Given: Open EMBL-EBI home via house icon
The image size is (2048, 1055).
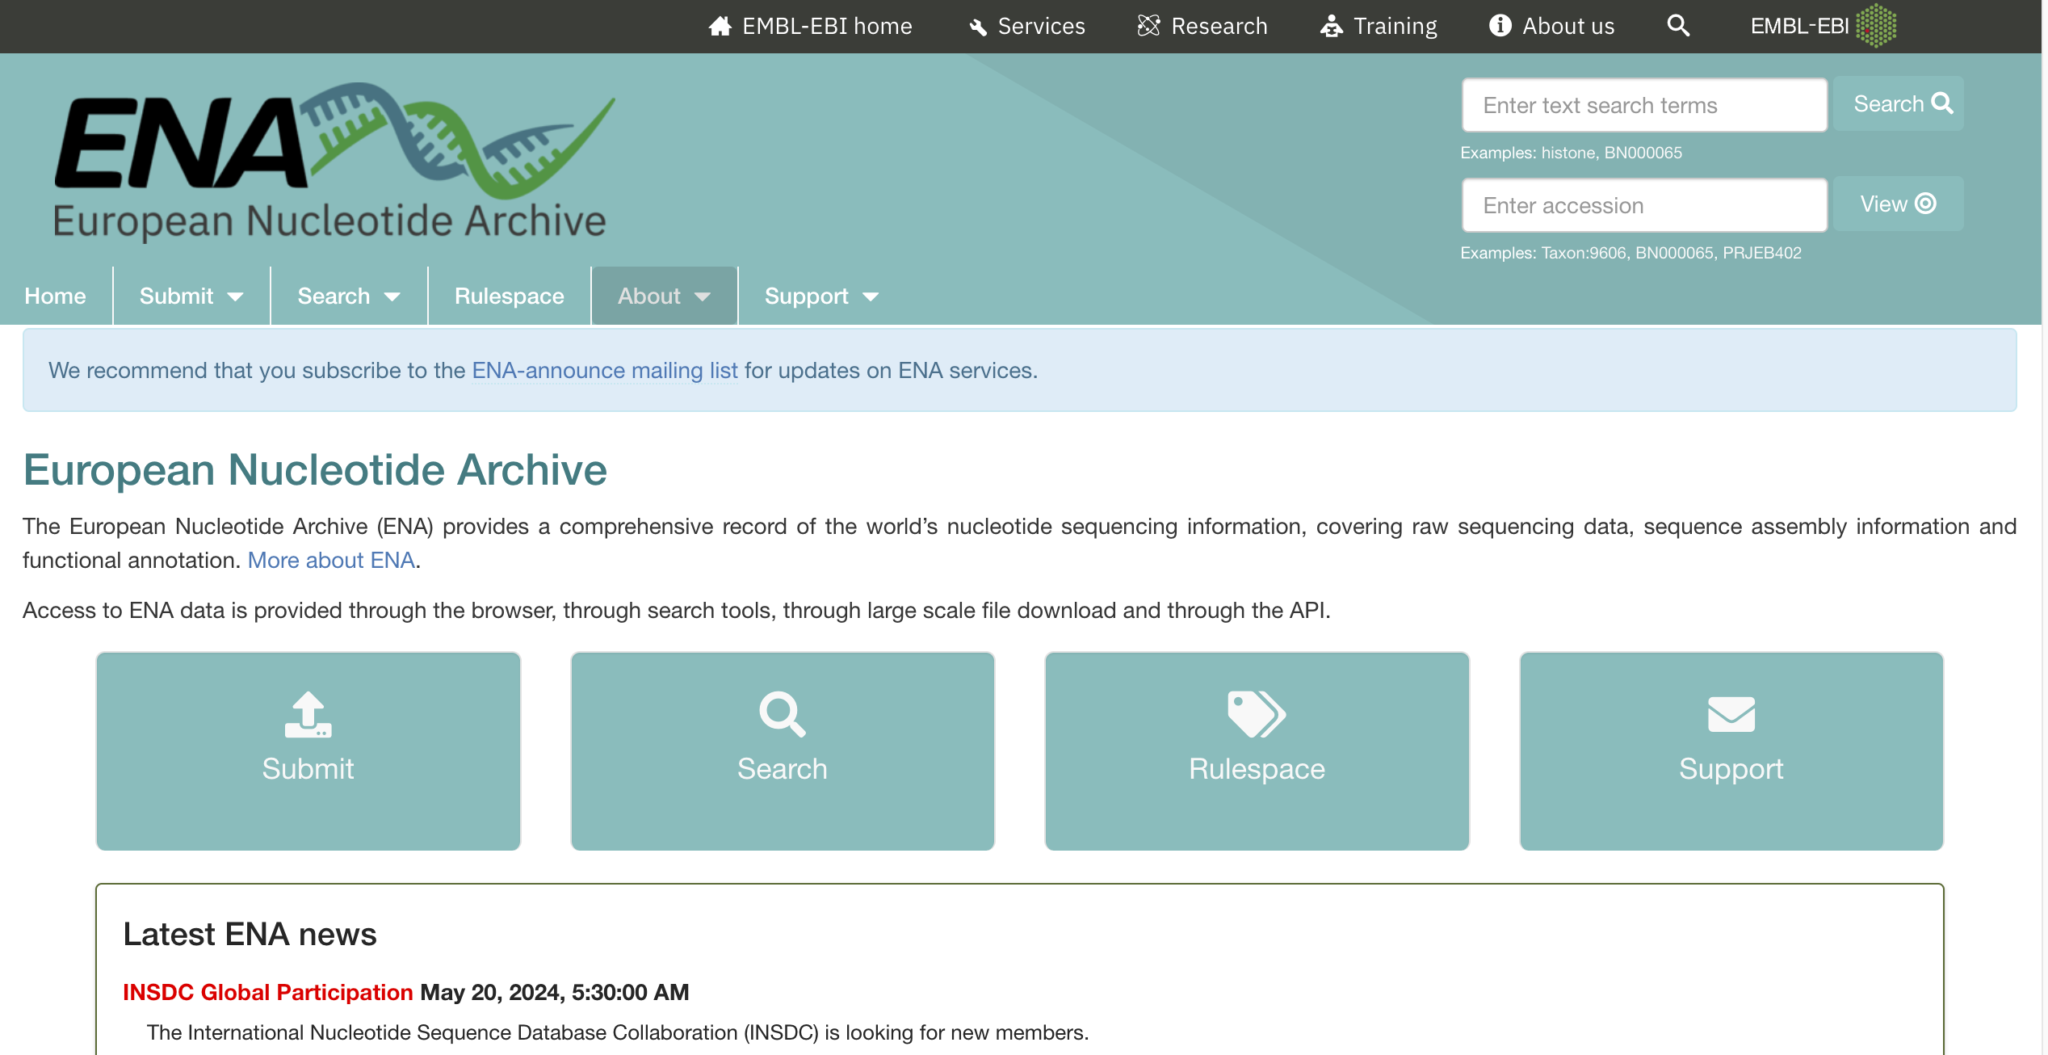Looking at the screenshot, I should (x=720, y=26).
